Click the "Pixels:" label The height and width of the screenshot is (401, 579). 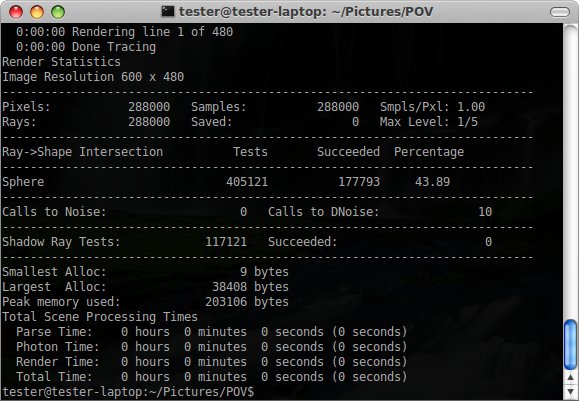tap(26, 107)
